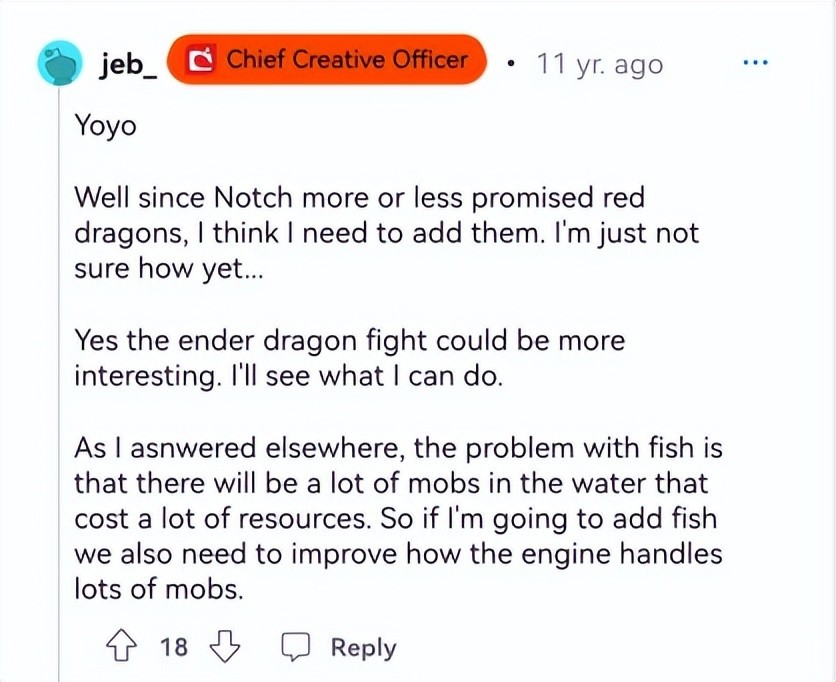836x682 pixels.
Task: Click the word "Notch" in the comment
Action: tap(285, 198)
